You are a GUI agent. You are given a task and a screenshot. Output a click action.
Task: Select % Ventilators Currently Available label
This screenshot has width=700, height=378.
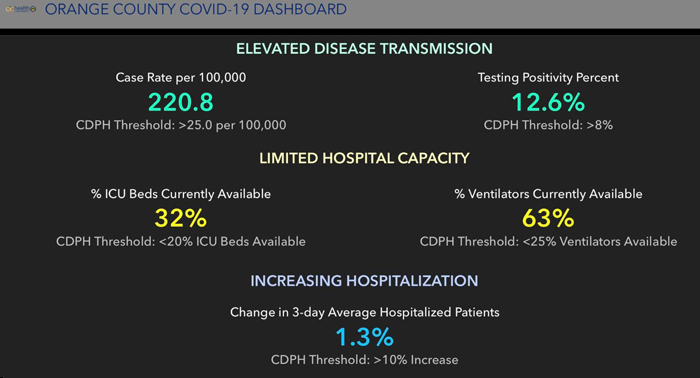click(x=548, y=194)
